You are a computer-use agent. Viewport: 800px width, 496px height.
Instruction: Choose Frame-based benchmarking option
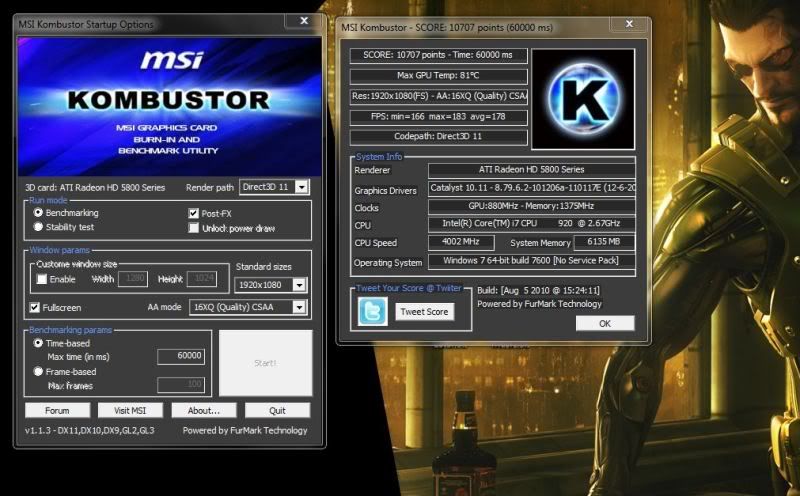39,371
